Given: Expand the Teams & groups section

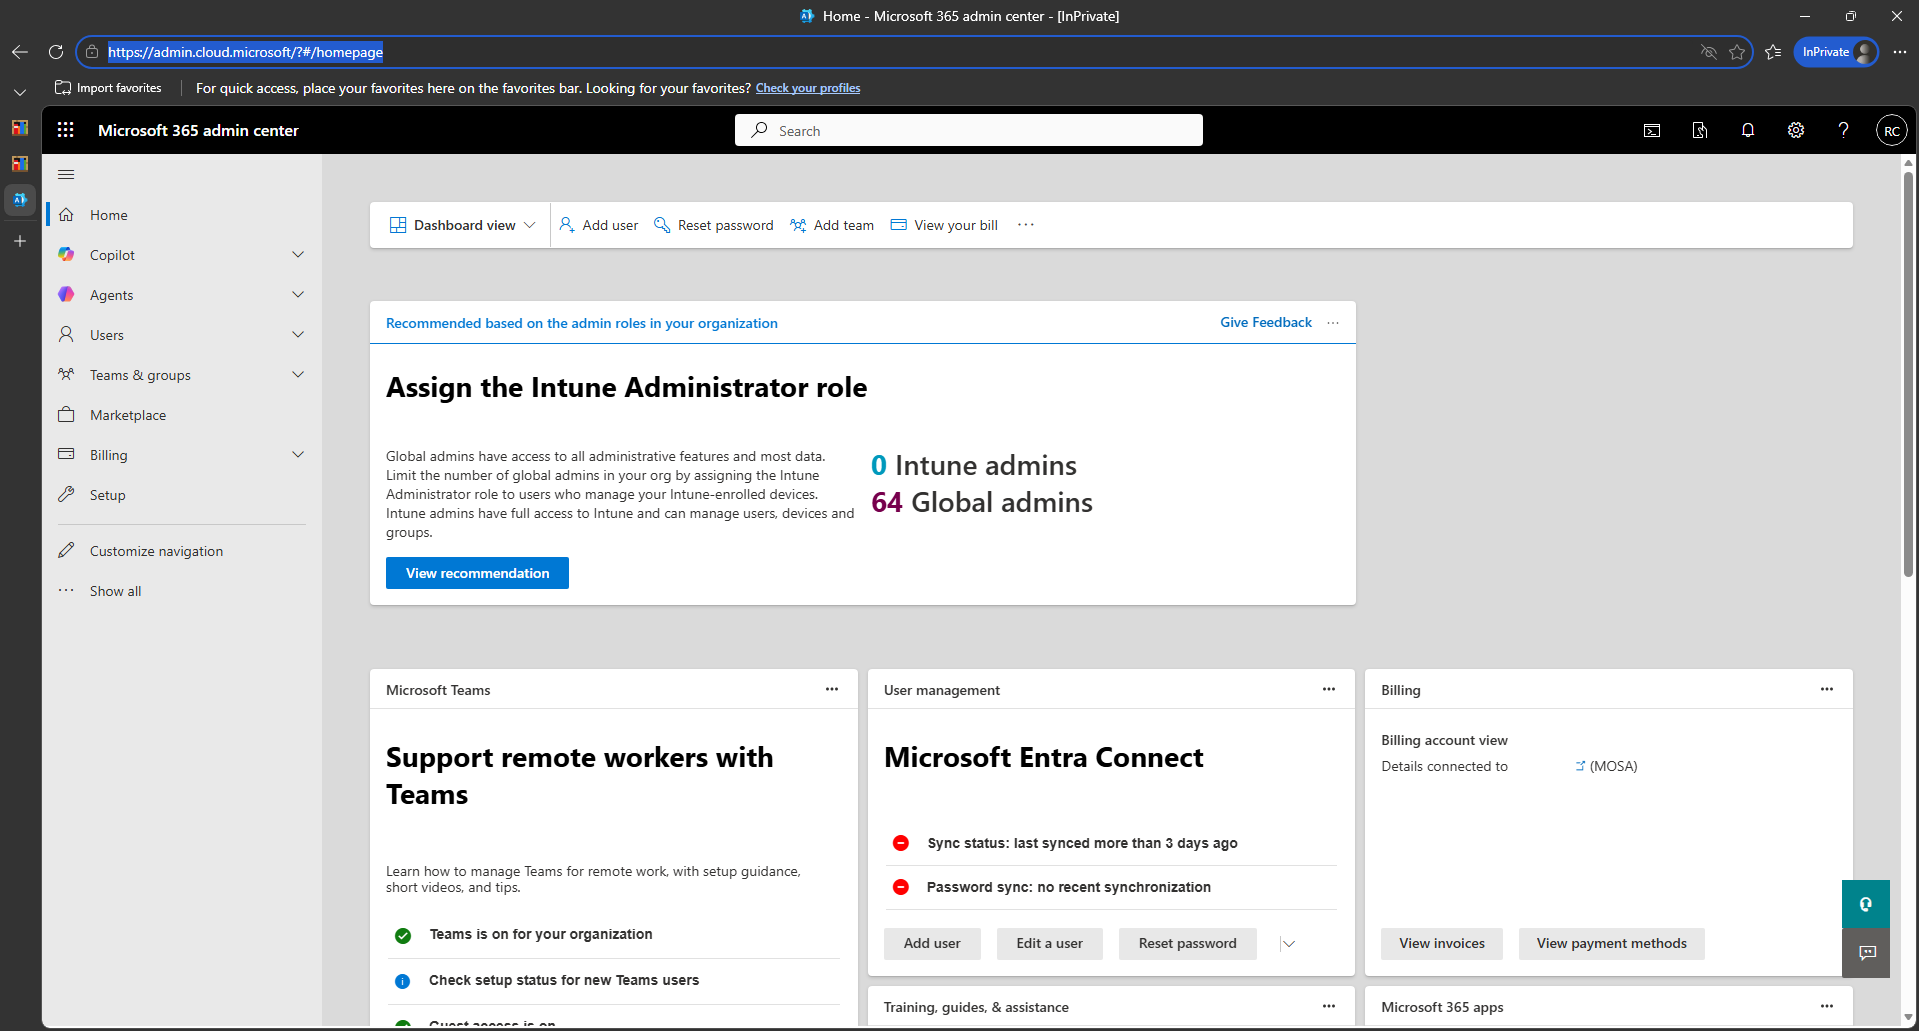Looking at the screenshot, I should (x=298, y=375).
